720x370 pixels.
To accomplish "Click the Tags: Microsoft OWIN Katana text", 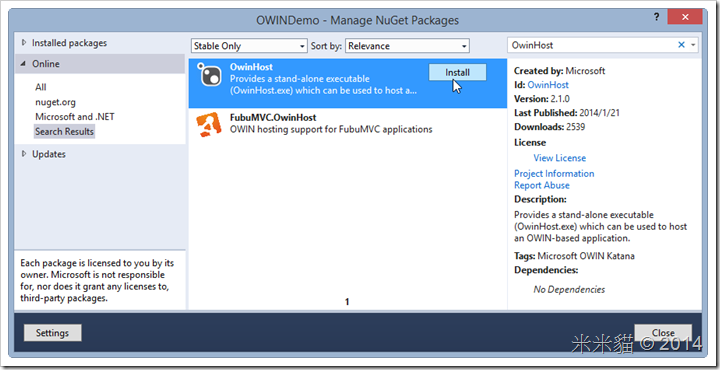I will [574, 256].
